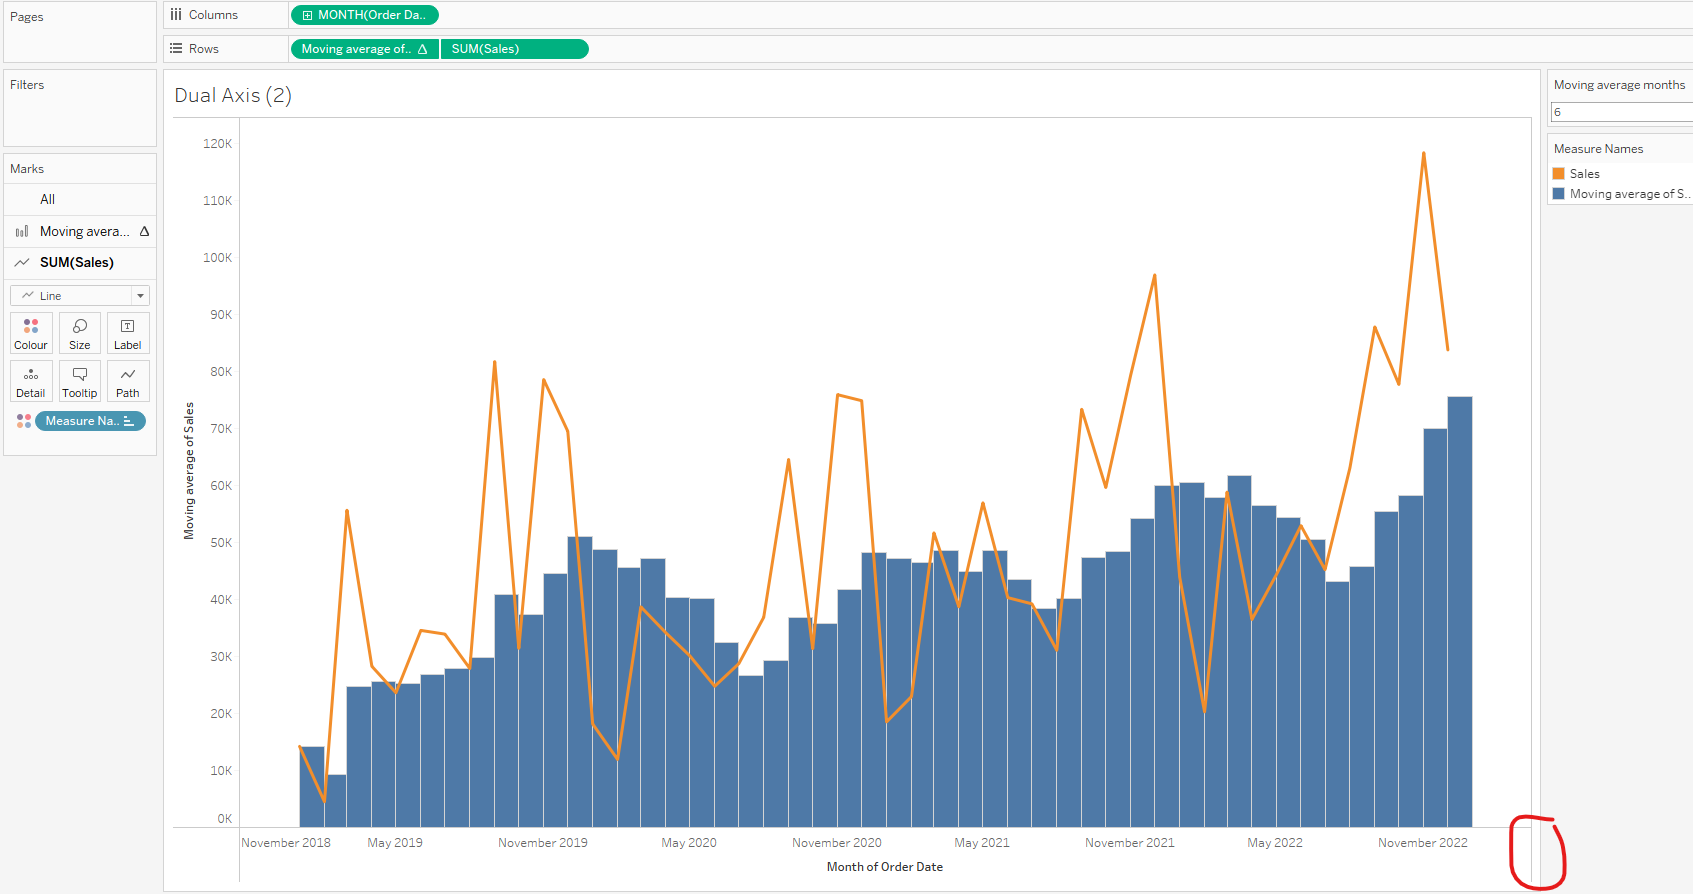1693x894 pixels.
Task: Click the colour dots icon beside Measure Names pill
Action: [x=24, y=421]
